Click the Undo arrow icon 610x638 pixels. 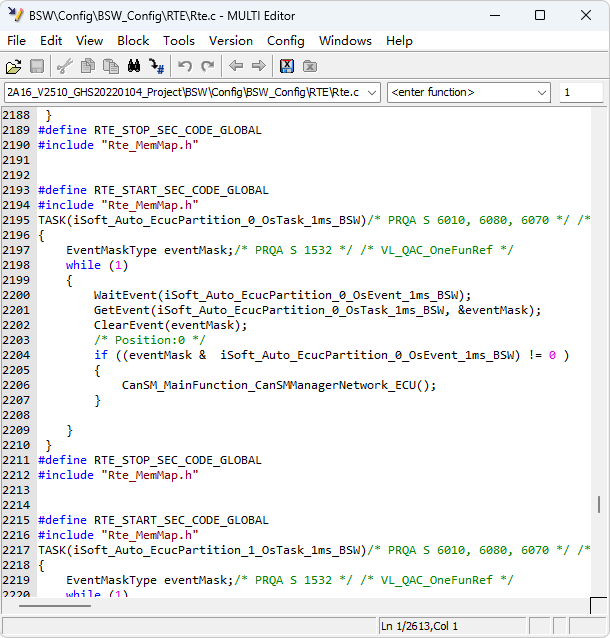point(185,66)
